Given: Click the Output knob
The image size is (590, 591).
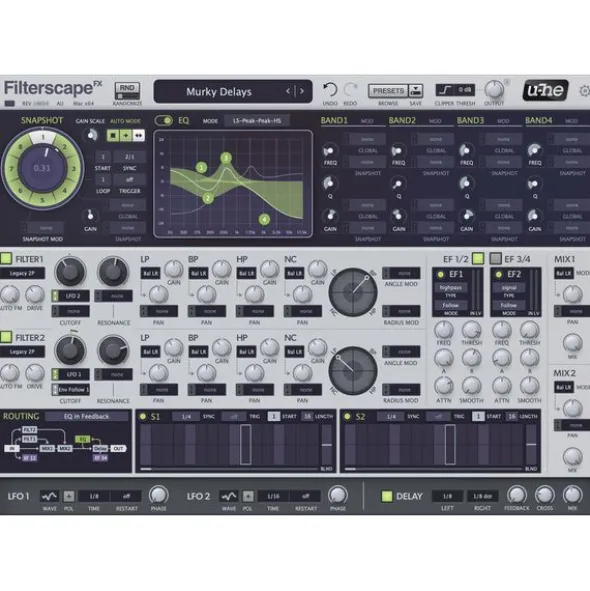Looking at the screenshot, I should click(494, 90).
